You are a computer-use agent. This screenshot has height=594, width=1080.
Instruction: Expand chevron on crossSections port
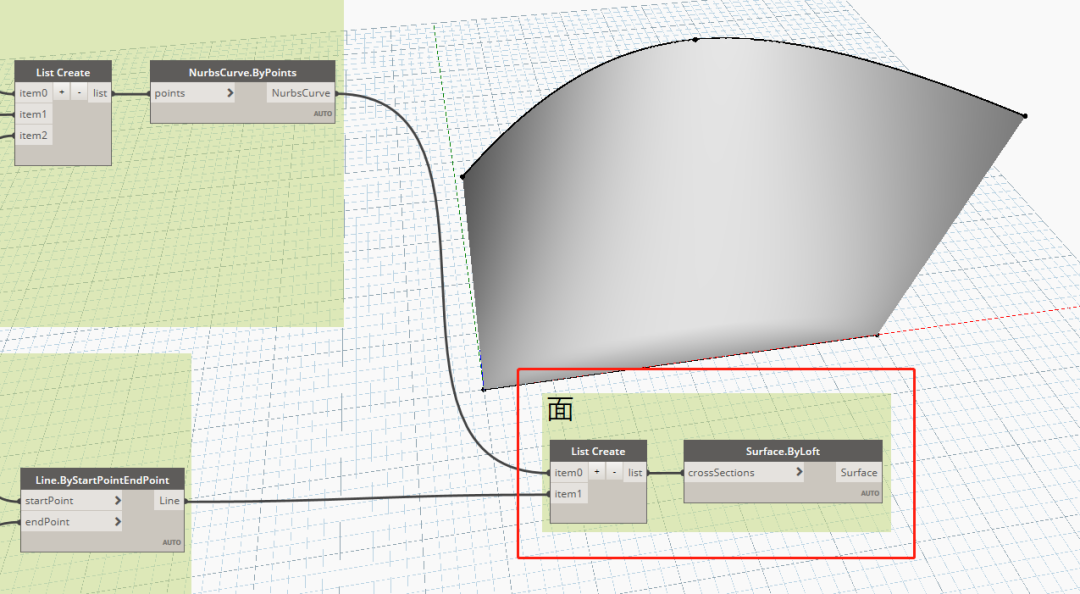coord(799,472)
